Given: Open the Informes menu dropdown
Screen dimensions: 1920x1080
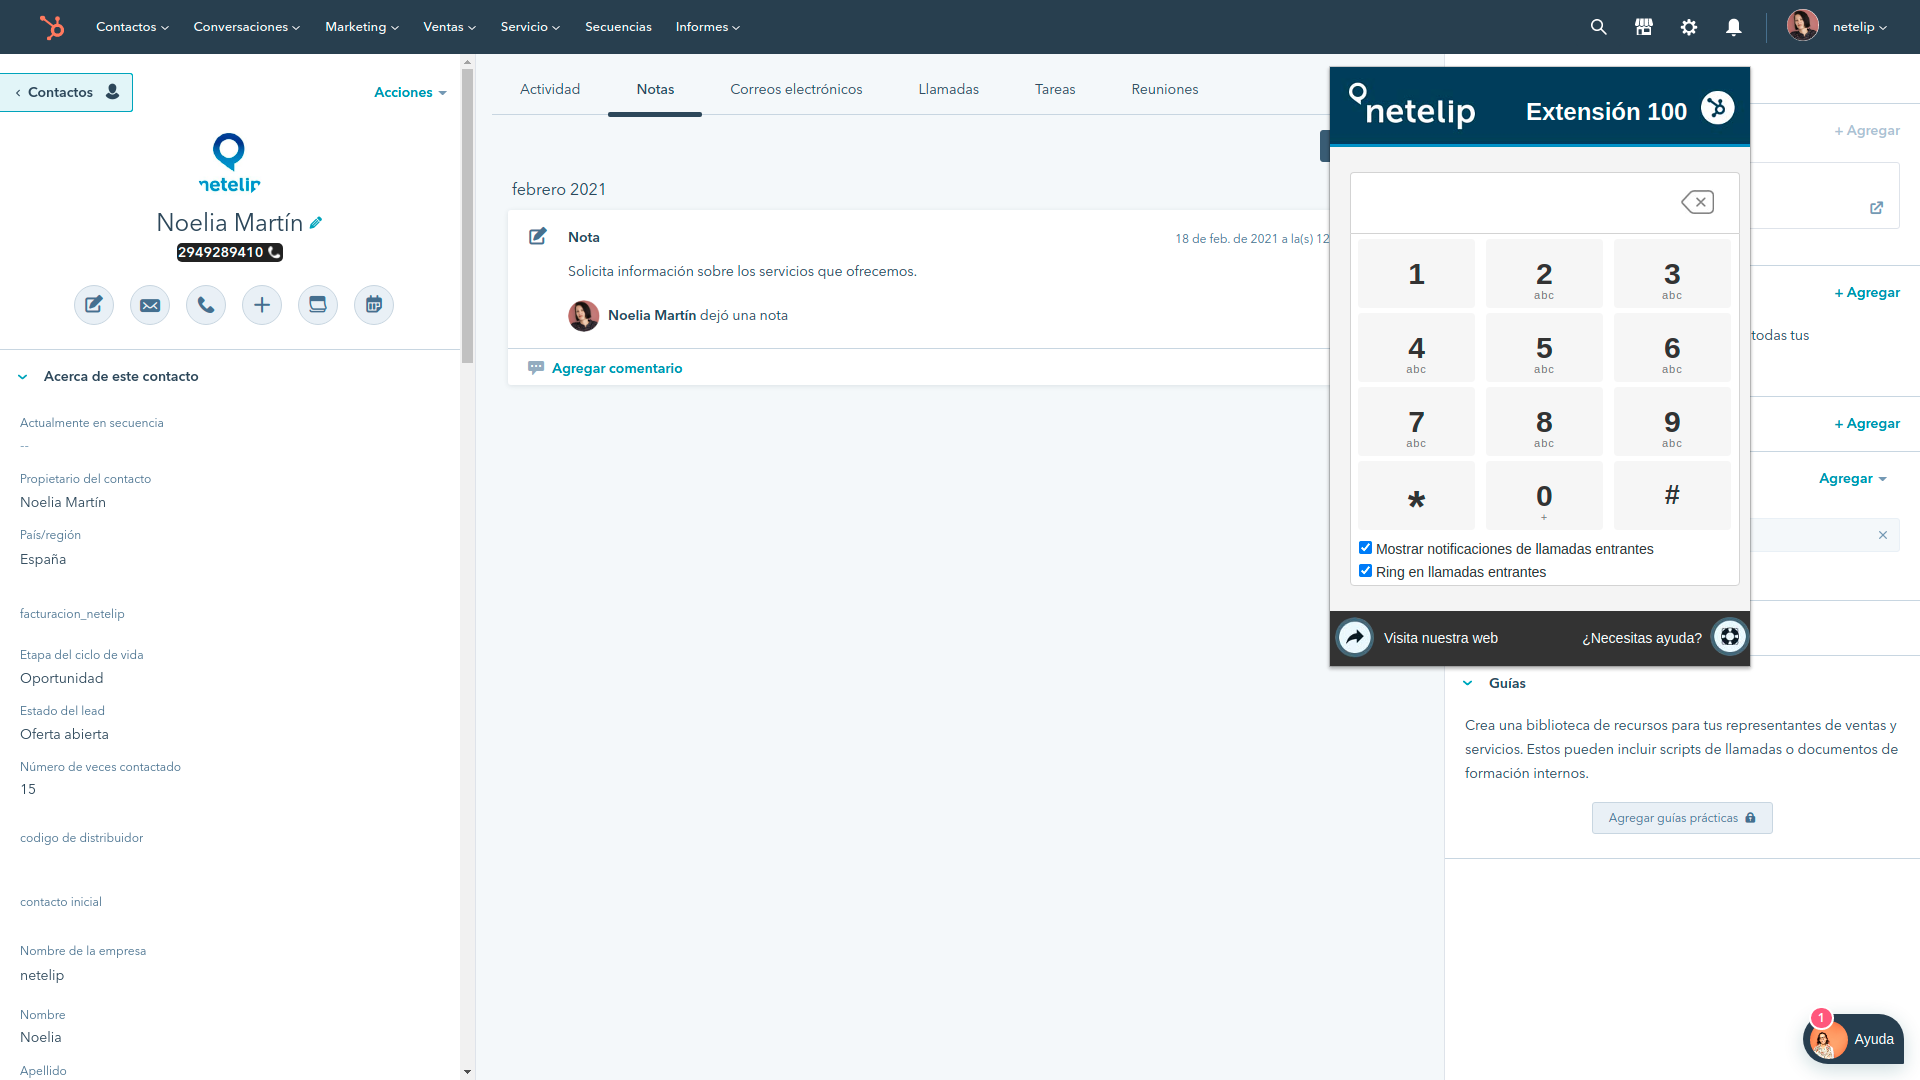Looking at the screenshot, I should [x=708, y=27].
